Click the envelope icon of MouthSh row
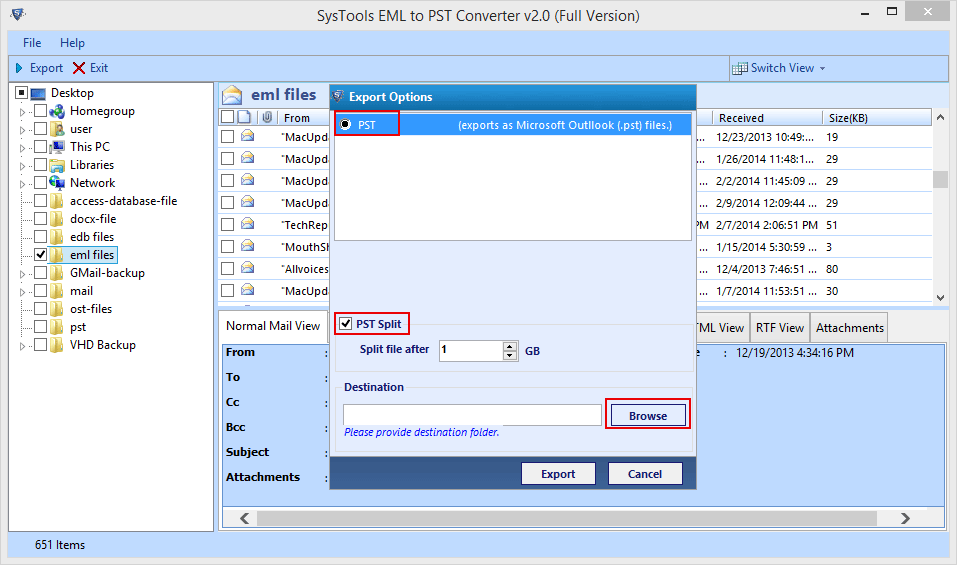 tap(247, 246)
